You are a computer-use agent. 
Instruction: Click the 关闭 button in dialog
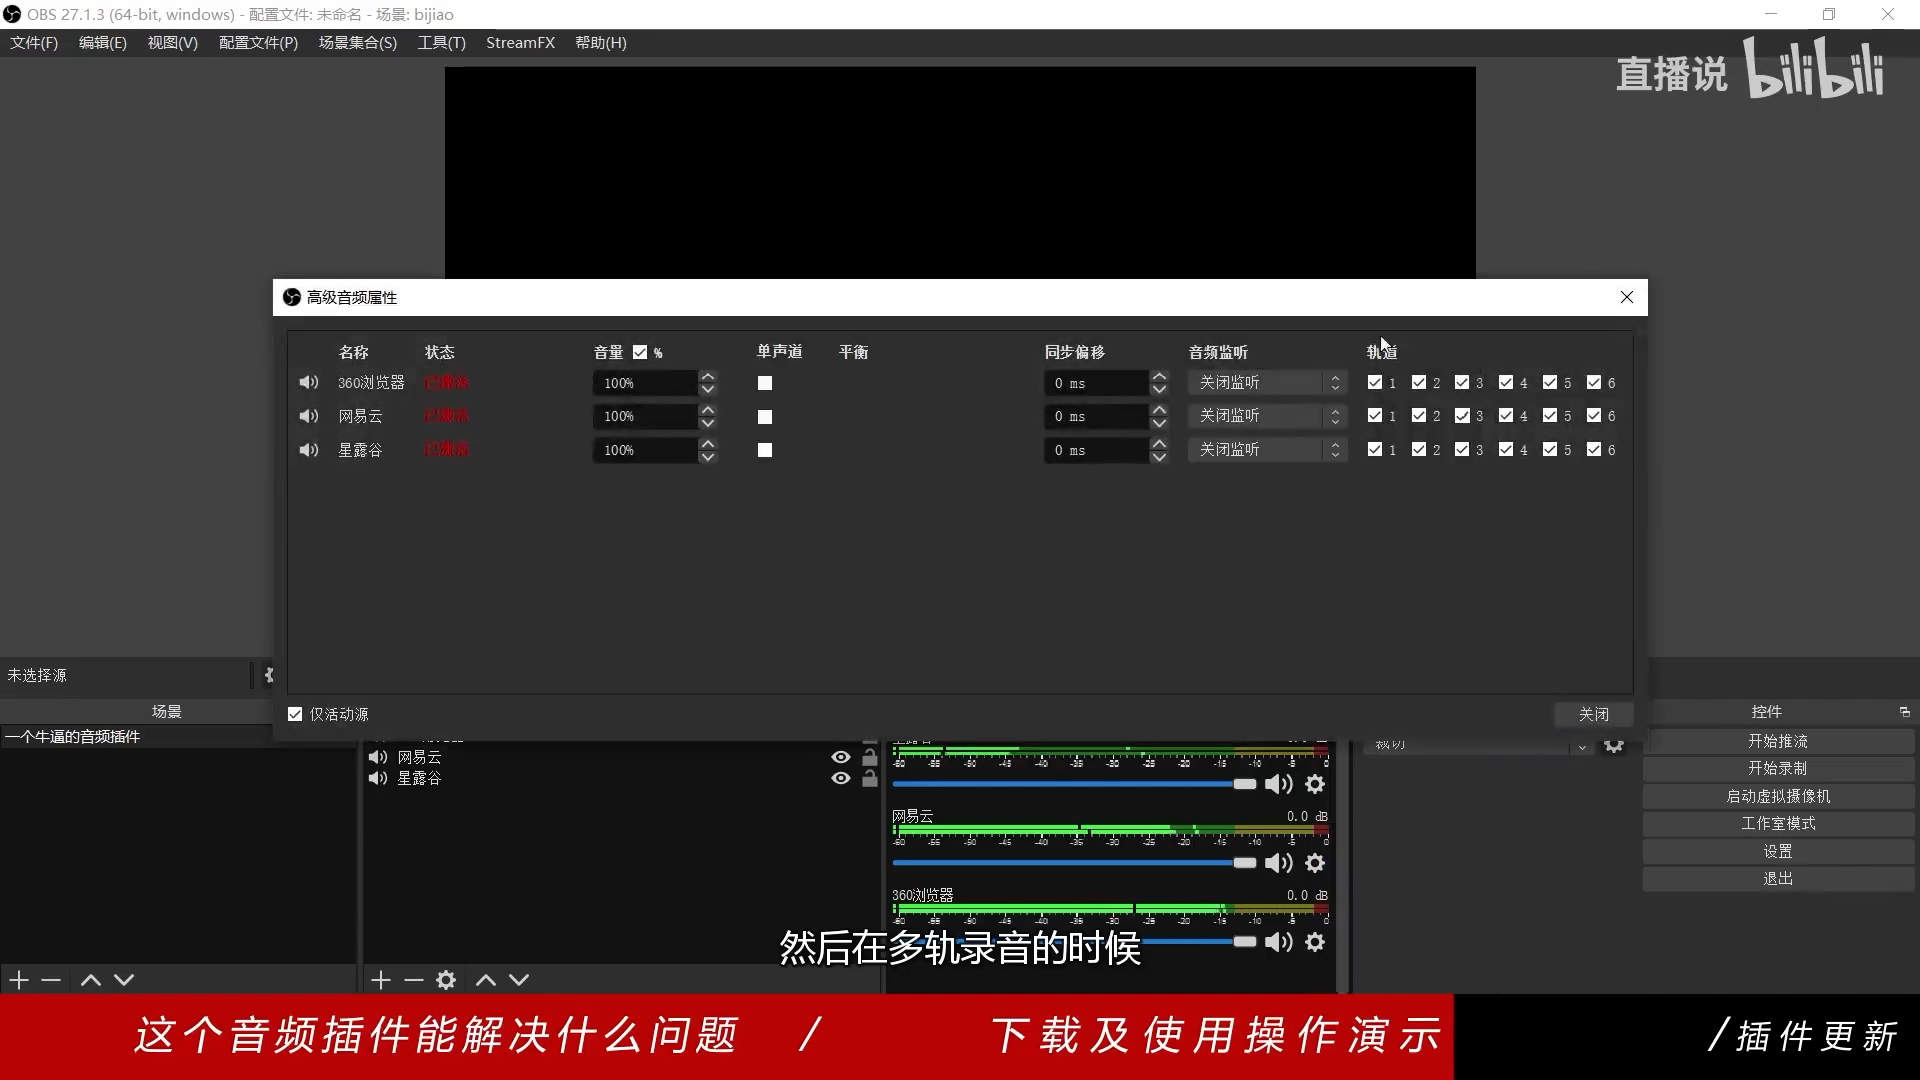[1593, 714]
